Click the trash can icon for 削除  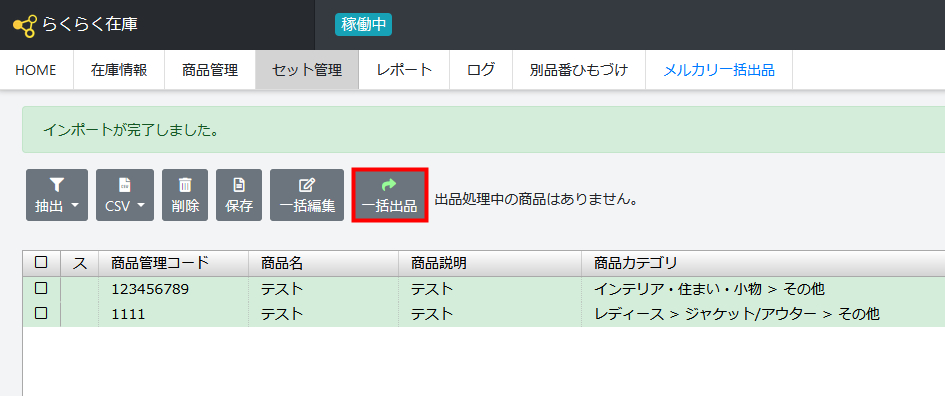[x=185, y=184]
